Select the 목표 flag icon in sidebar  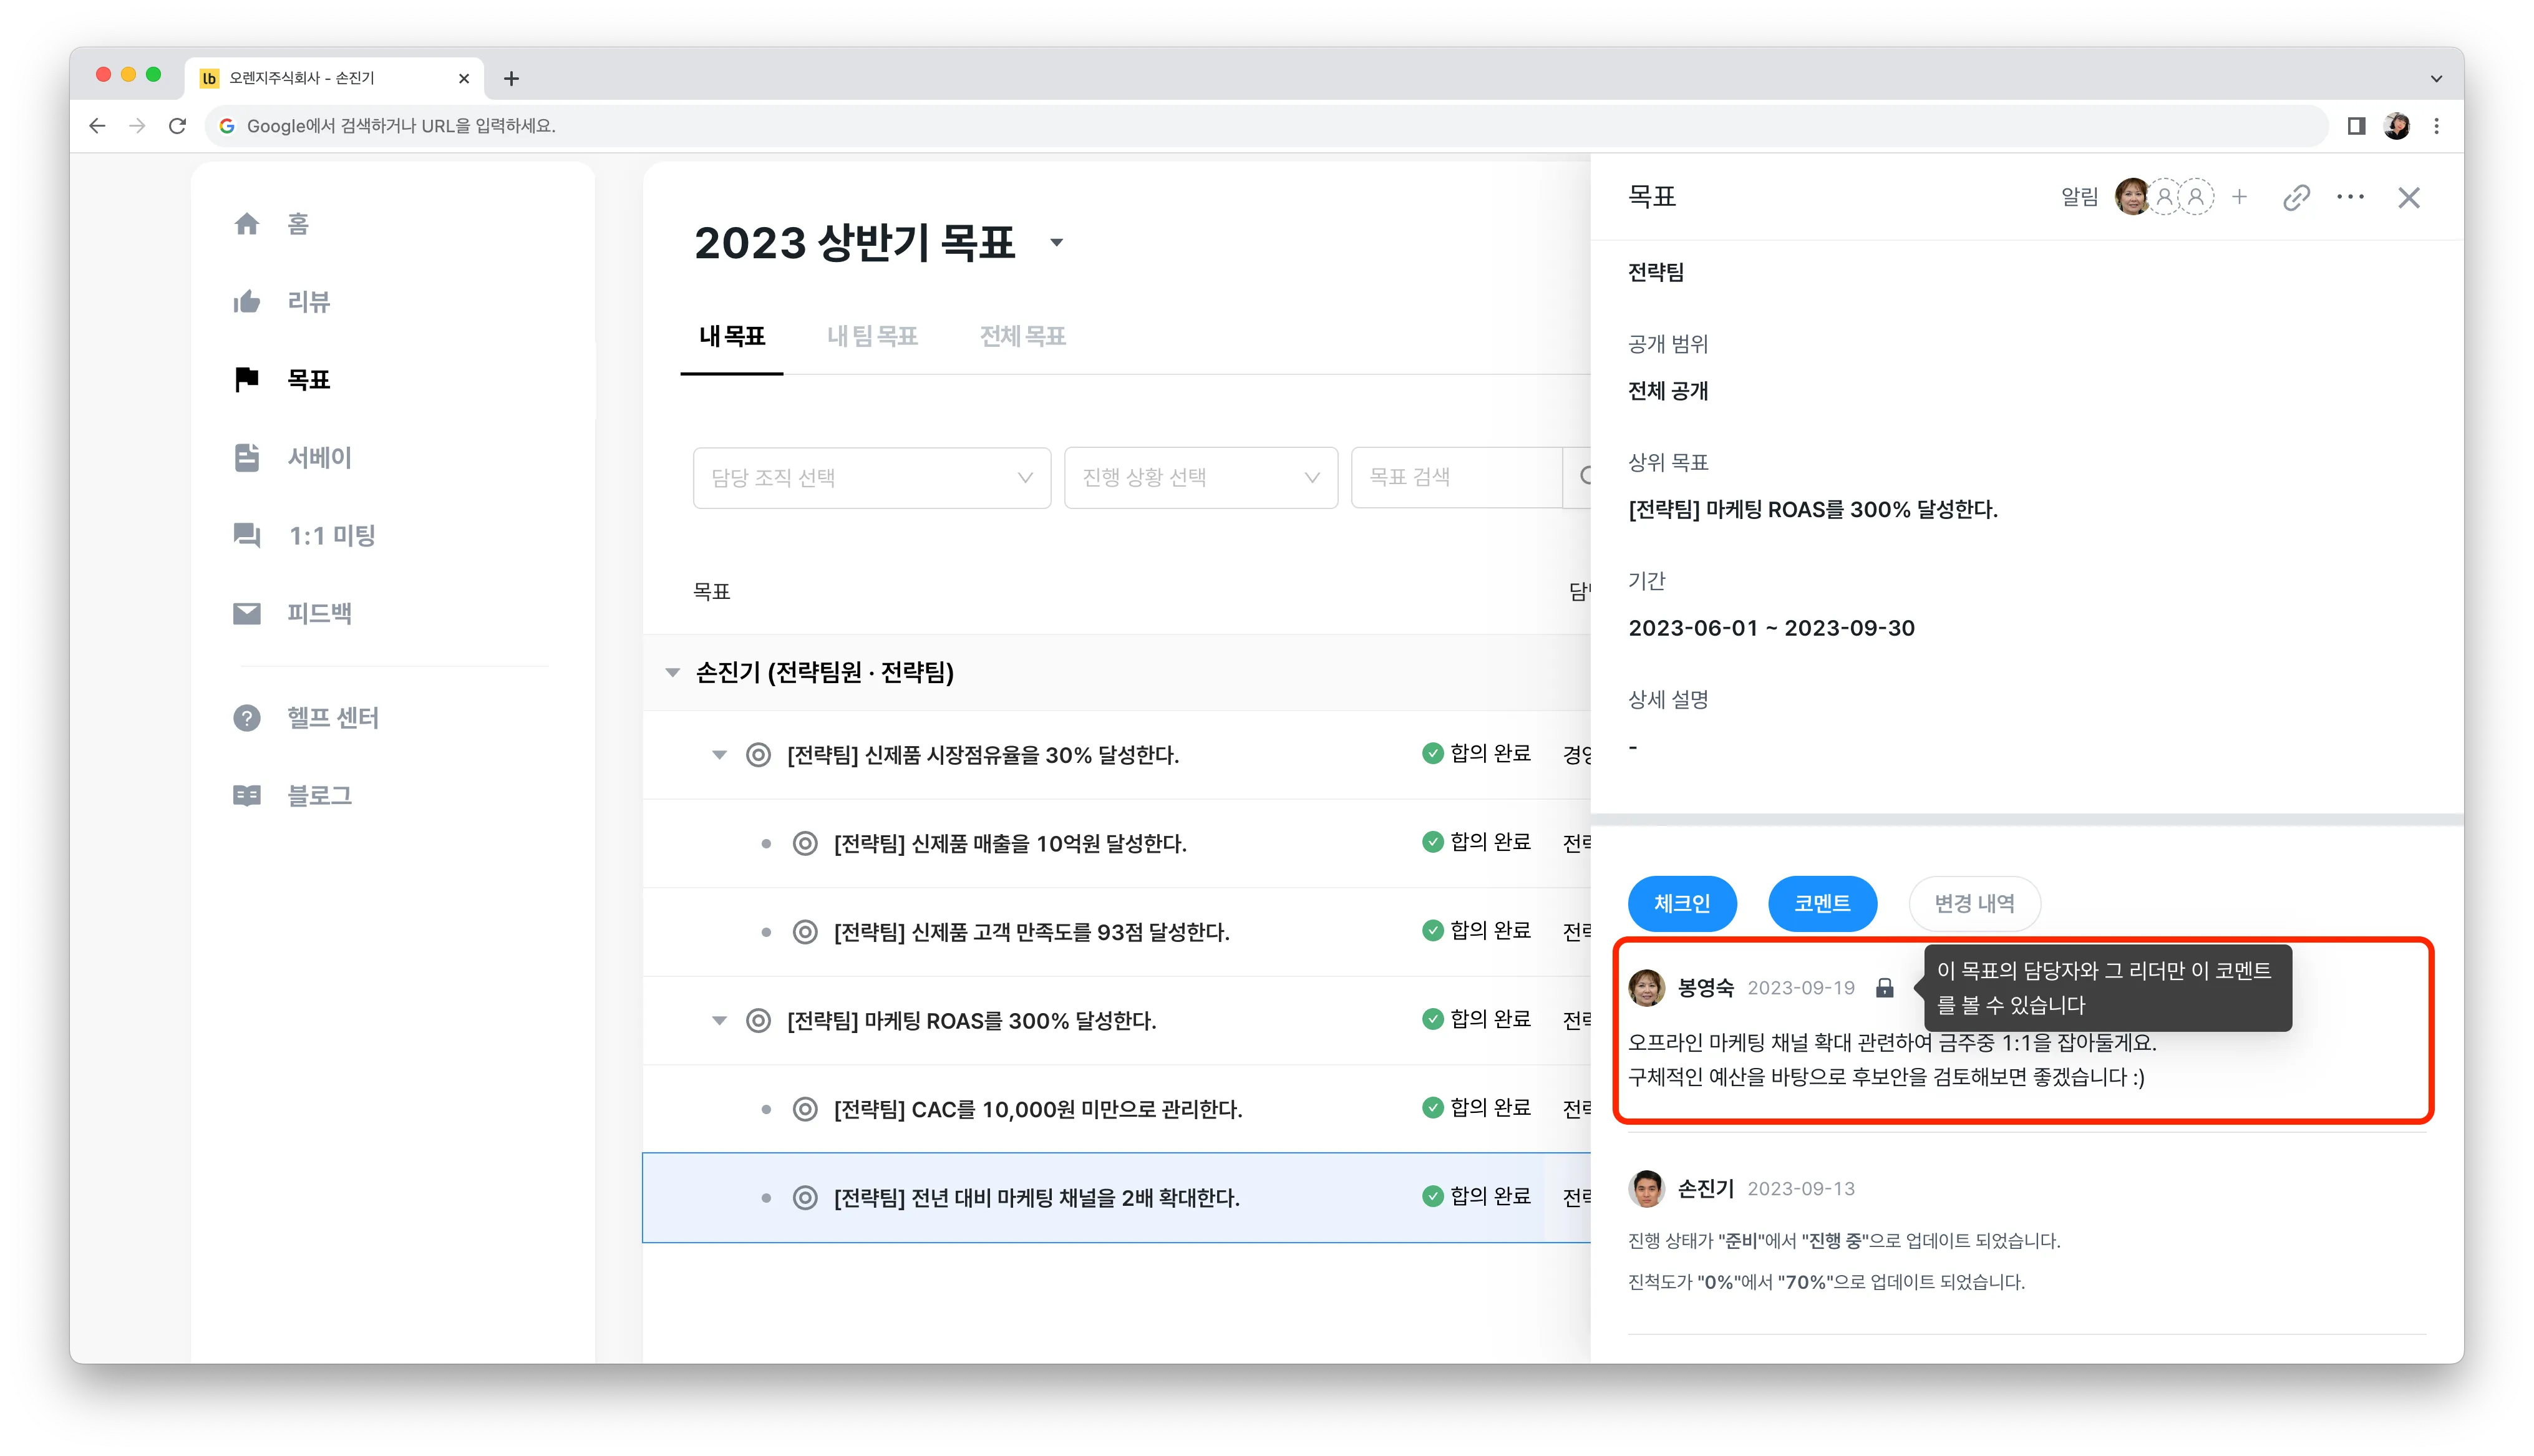(247, 380)
